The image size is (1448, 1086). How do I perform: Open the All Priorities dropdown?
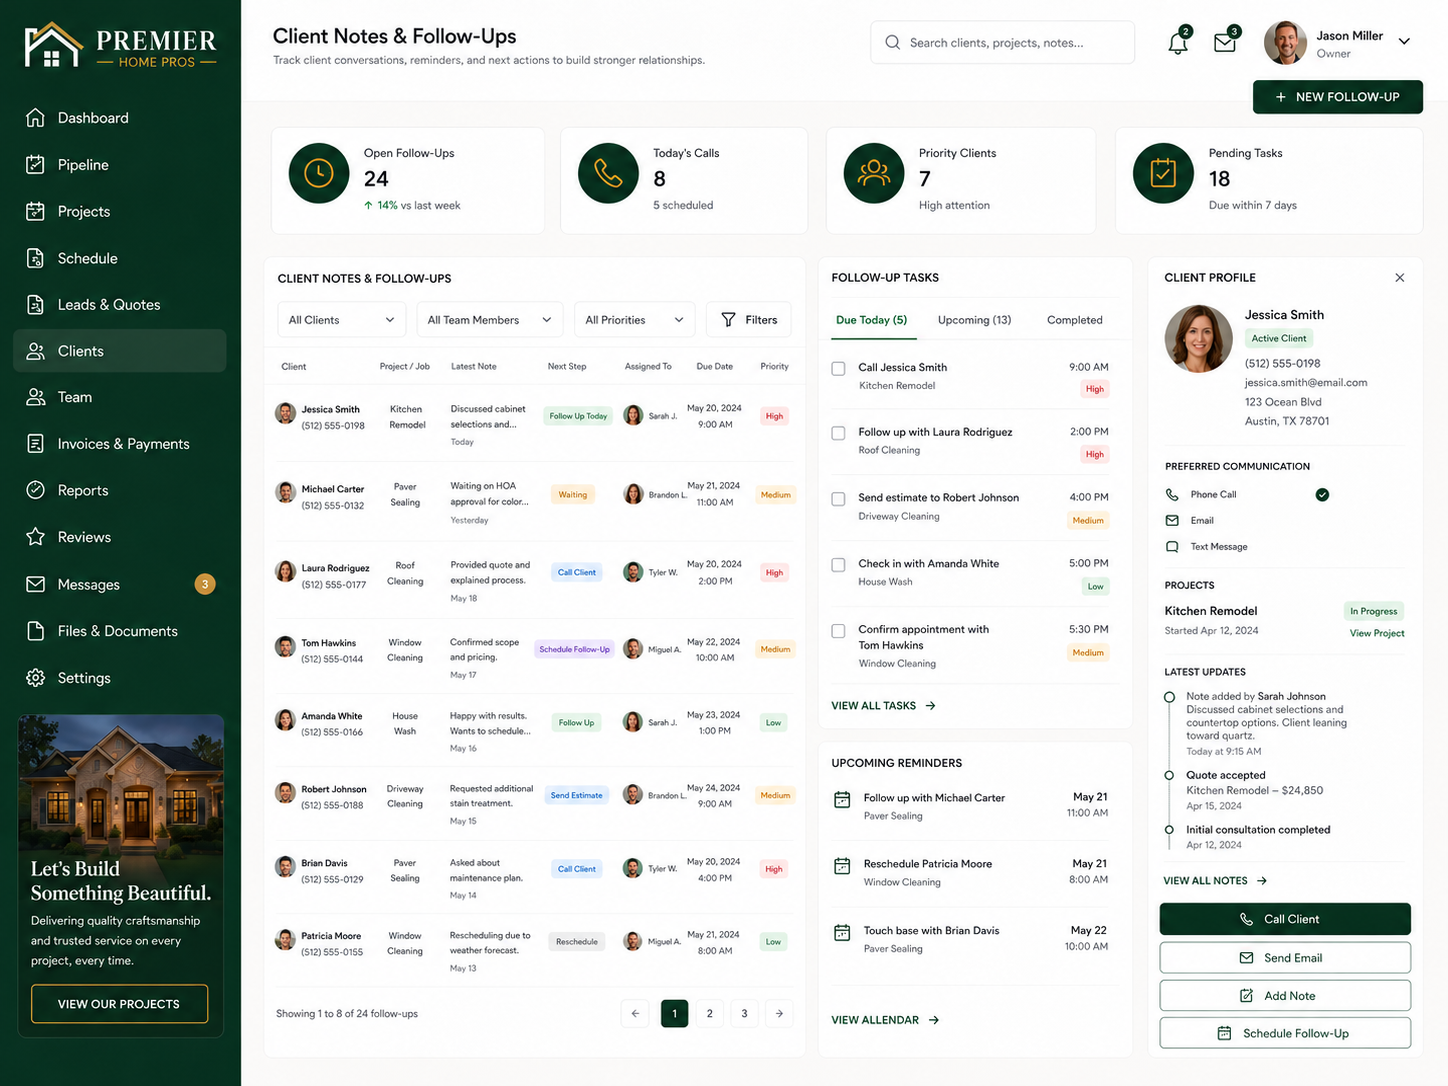tap(635, 320)
